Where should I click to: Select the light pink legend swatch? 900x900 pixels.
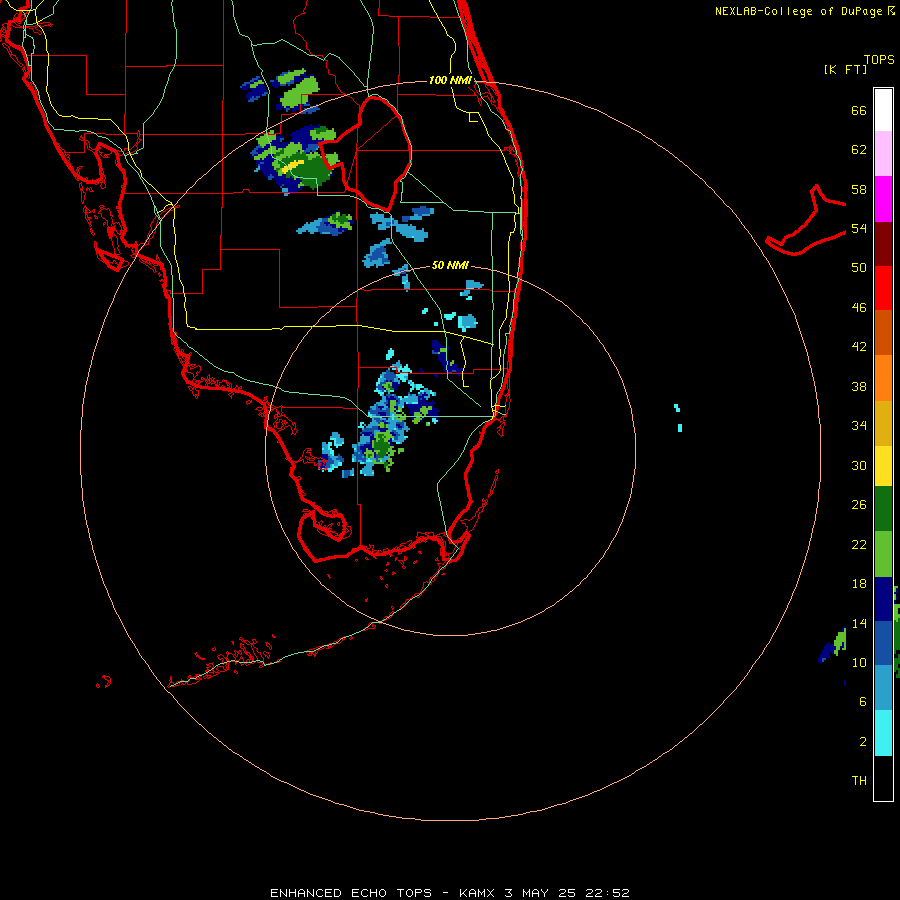[883, 153]
